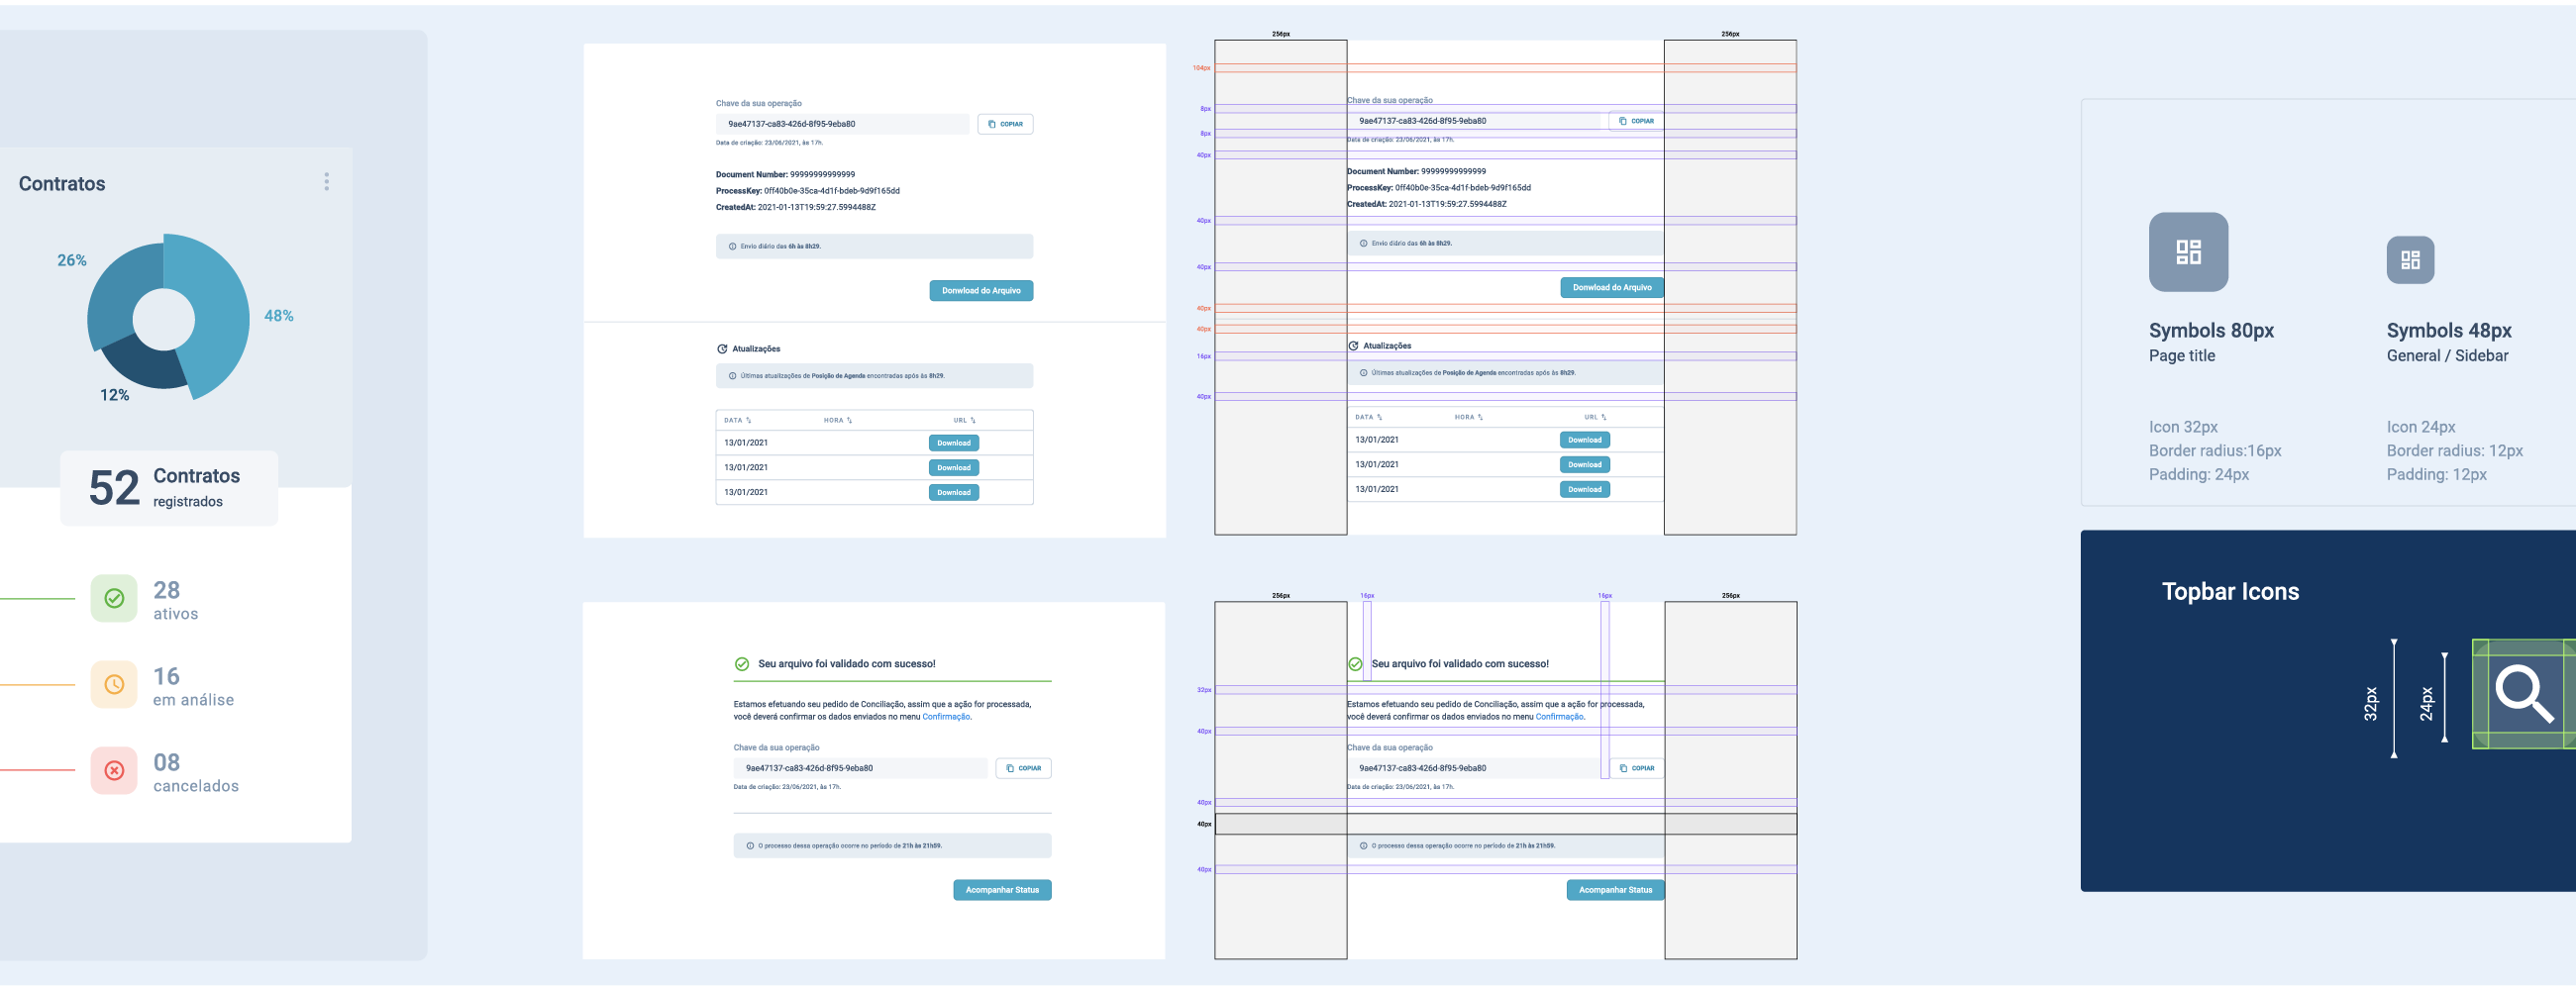Click the '28' ativos count

click(x=166, y=590)
